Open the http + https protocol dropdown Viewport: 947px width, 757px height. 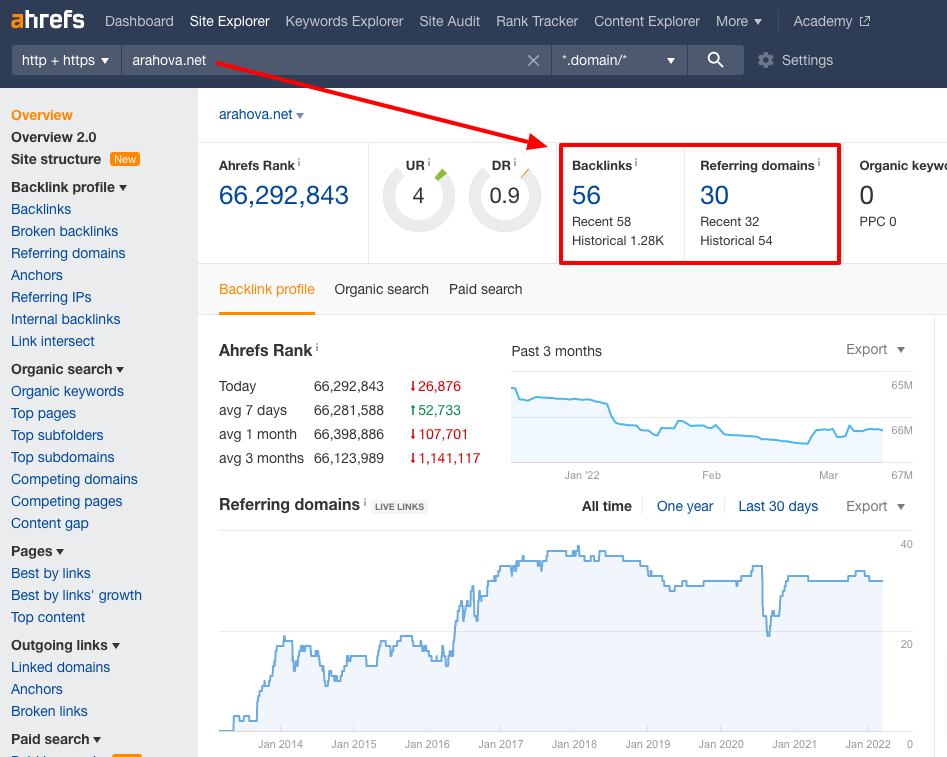pyautogui.click(x=66, y=60)
